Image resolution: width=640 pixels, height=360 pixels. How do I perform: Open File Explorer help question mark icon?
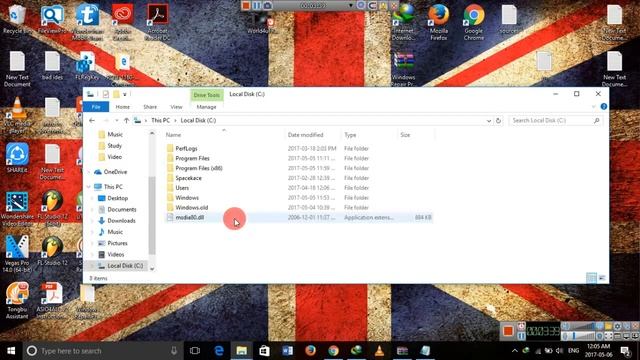point(604,107)
